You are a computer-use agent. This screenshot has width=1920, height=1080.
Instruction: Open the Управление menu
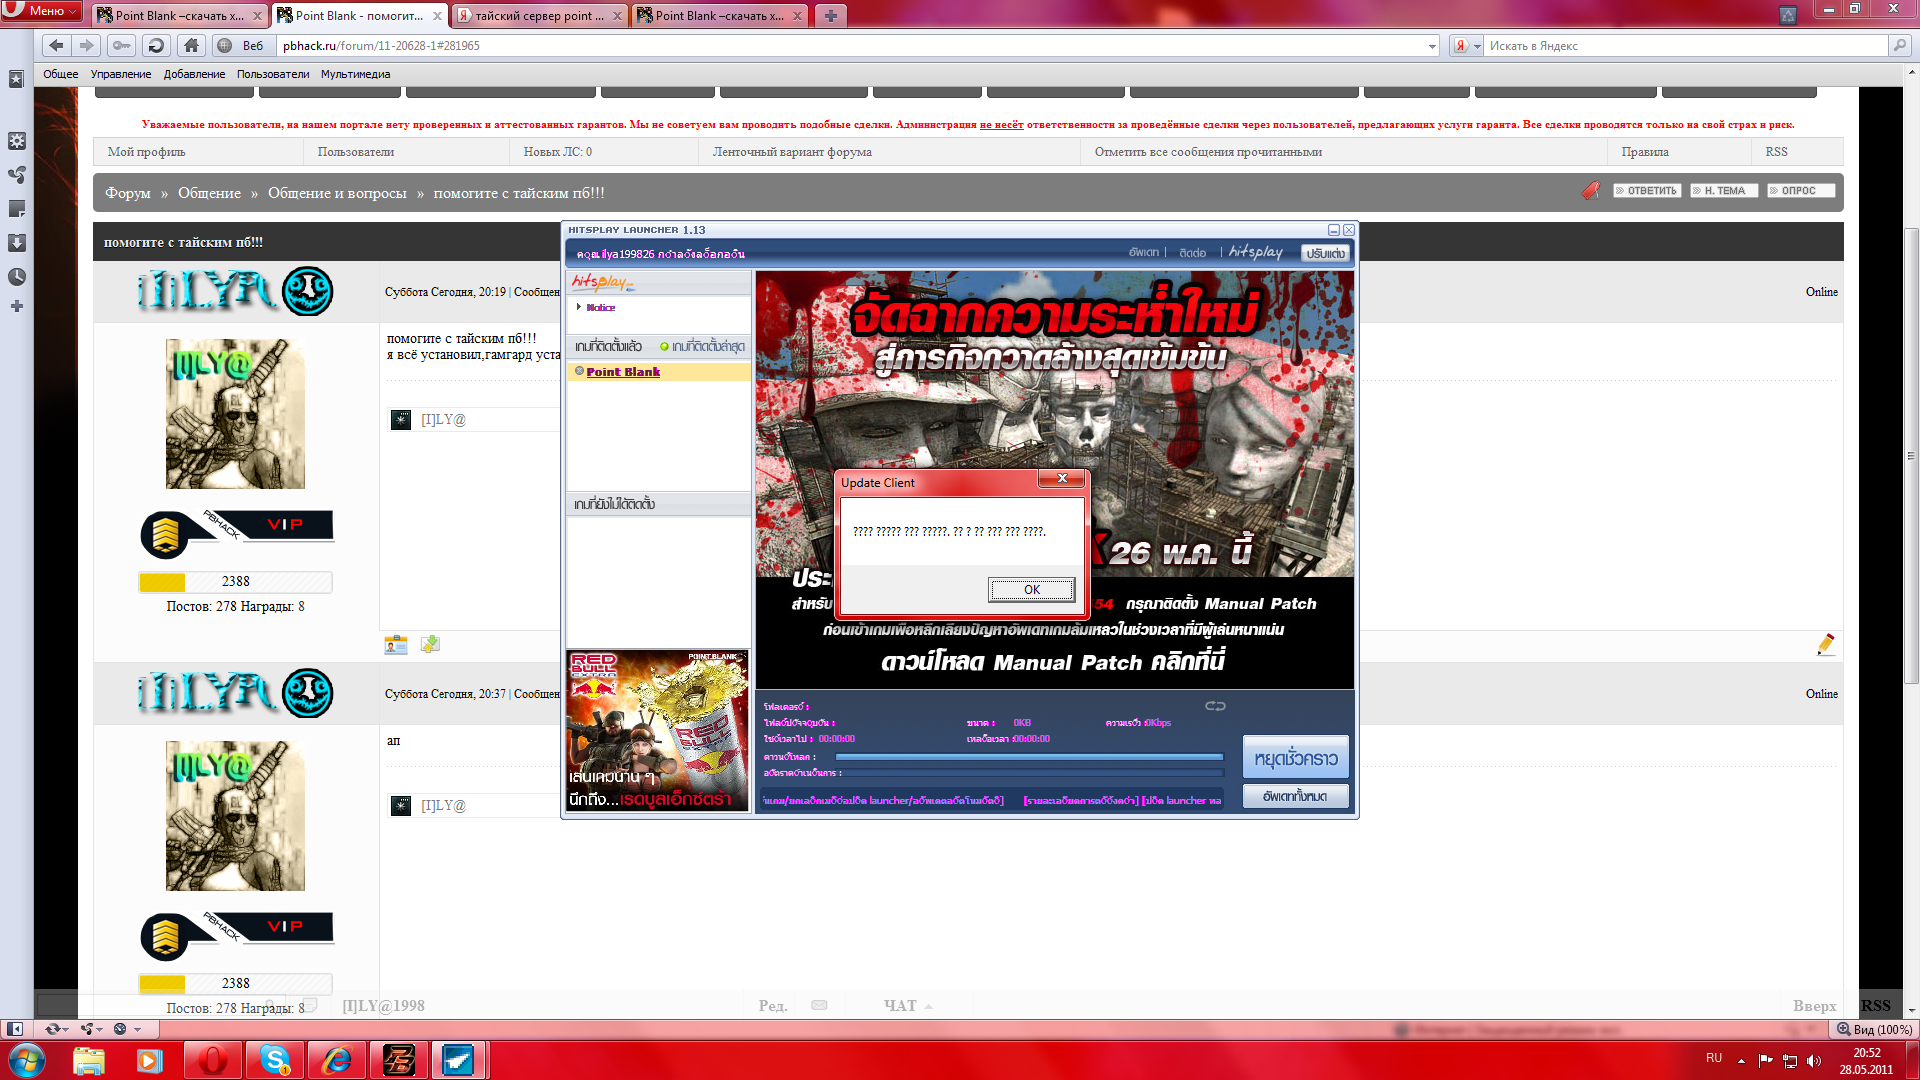tap(121, 74)
